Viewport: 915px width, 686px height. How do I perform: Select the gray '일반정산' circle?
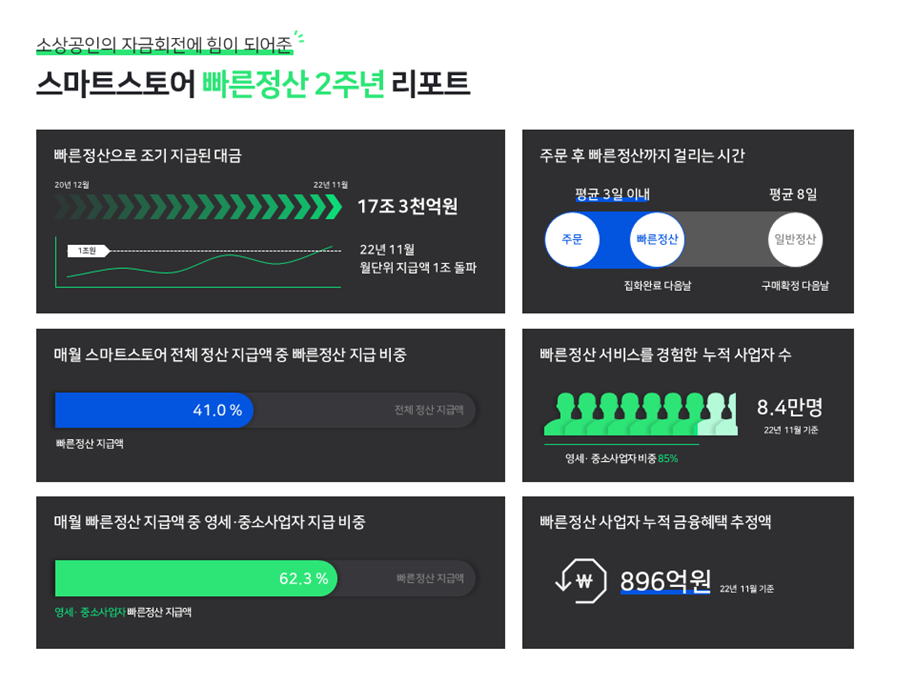coord(795,240)
